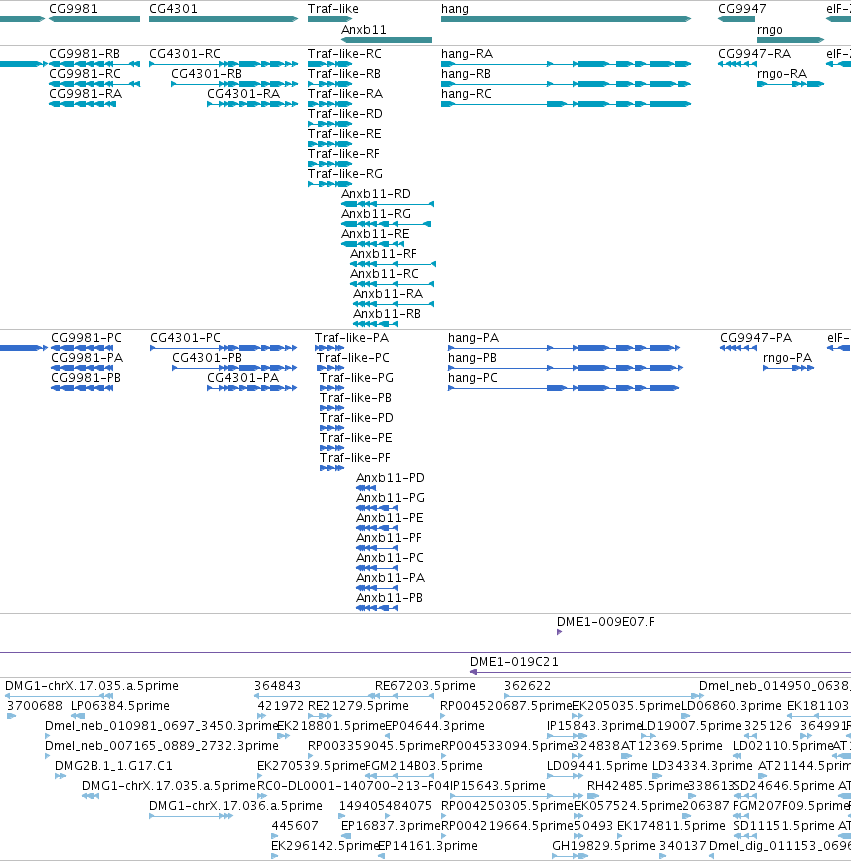Click transcript hang-RC label
The height and width of the screenshot is (861, 851).
466,94
